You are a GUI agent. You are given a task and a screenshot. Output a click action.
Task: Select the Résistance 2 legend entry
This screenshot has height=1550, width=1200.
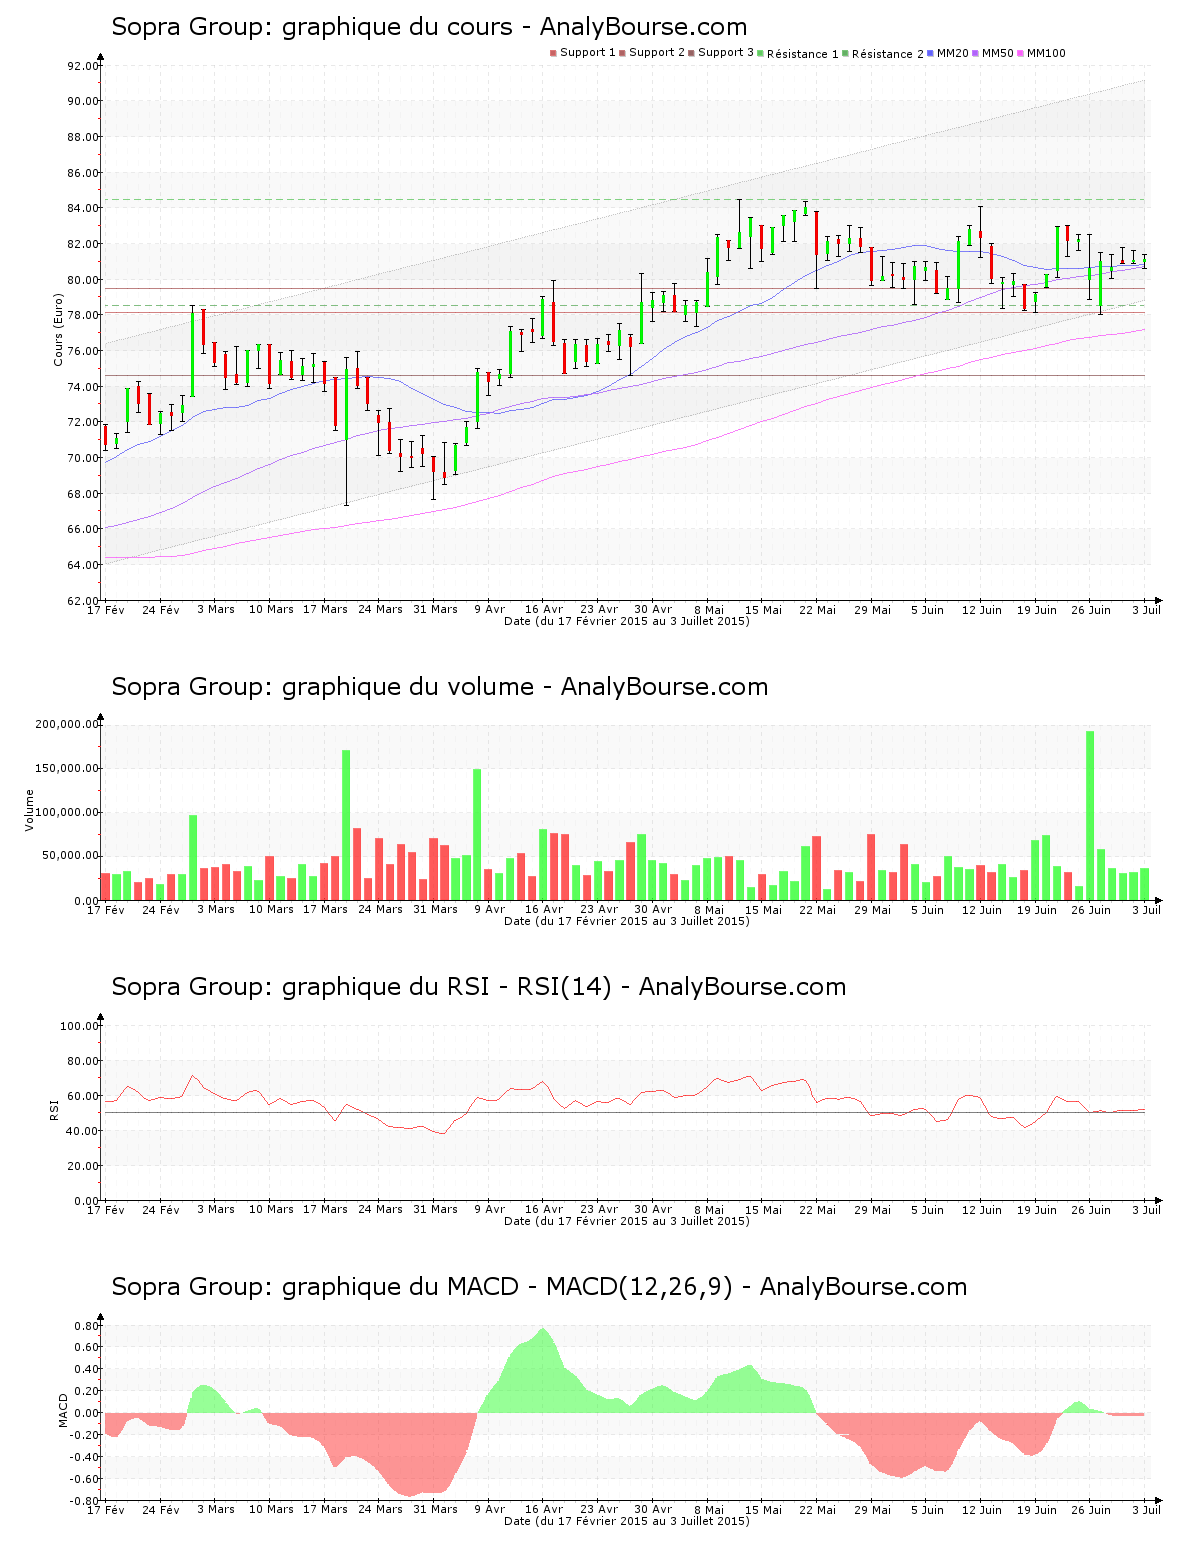coord(884,53)
